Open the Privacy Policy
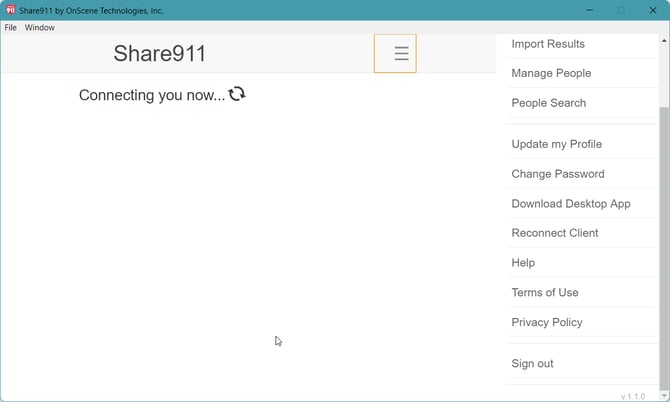The height and width of the screenshot is (402, 670). click(x=546, y=322)
